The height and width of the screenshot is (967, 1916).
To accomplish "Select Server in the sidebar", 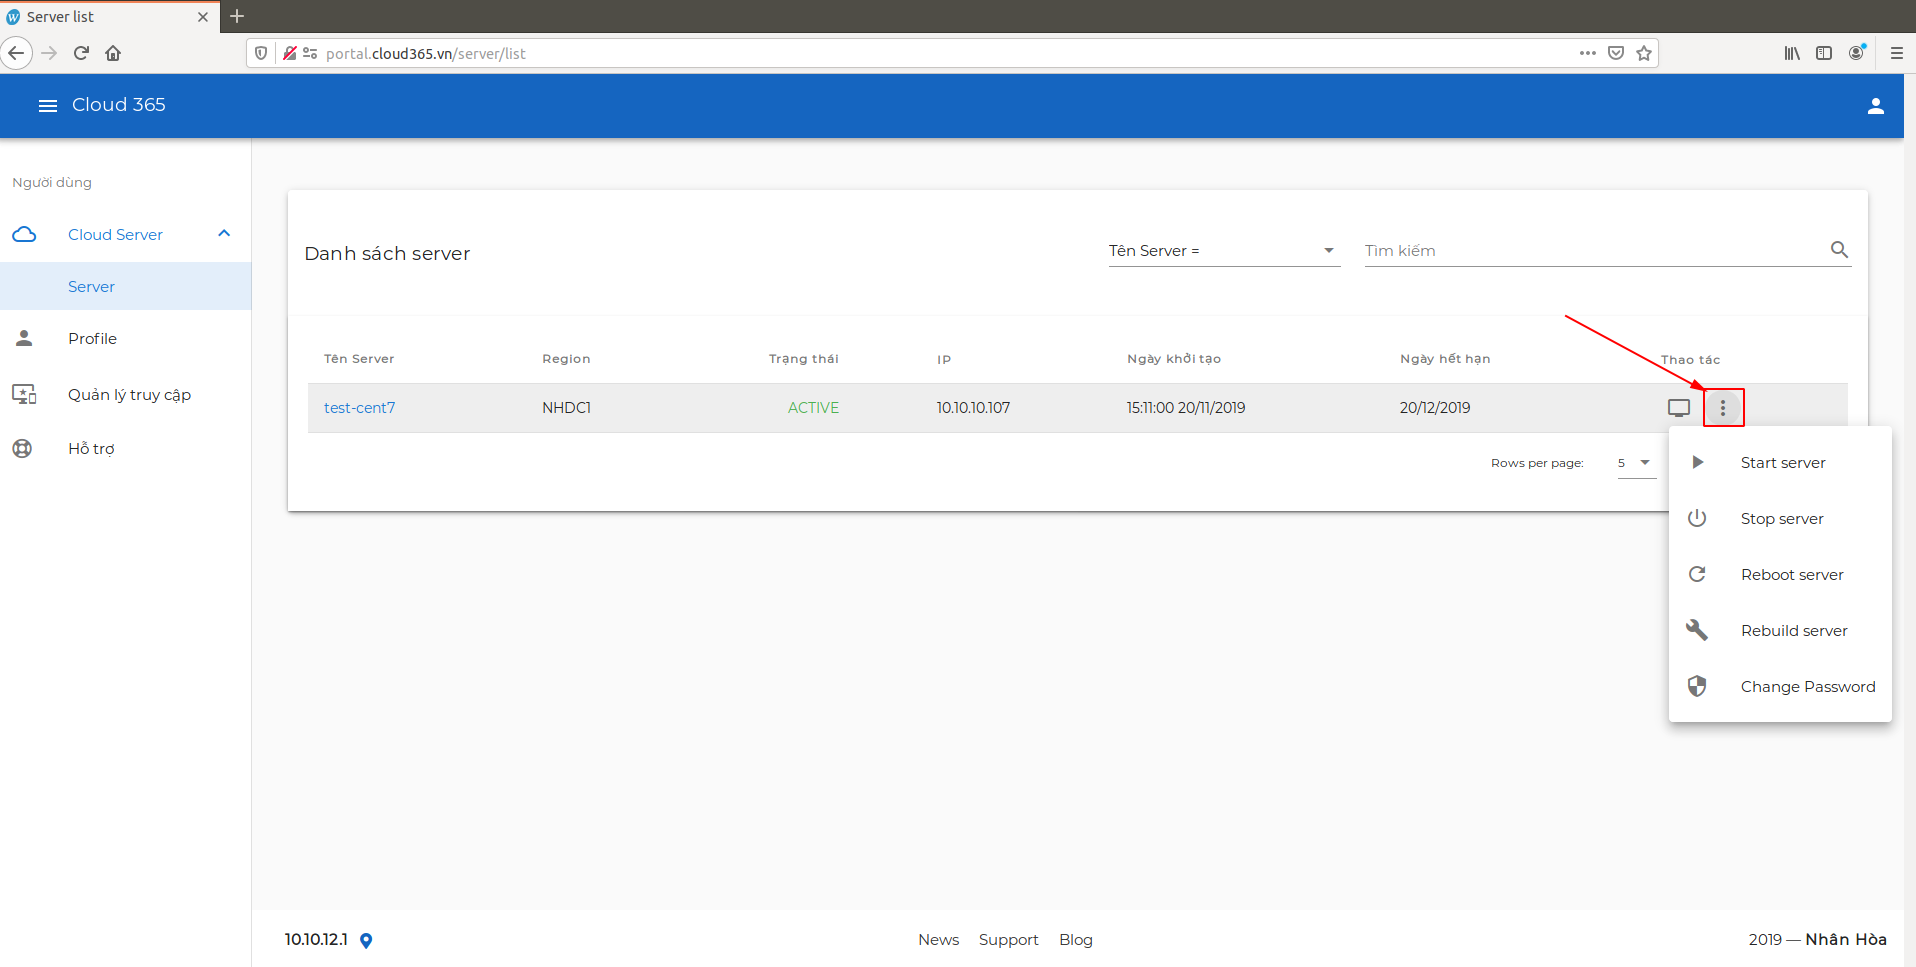I will tap(125, 286).
